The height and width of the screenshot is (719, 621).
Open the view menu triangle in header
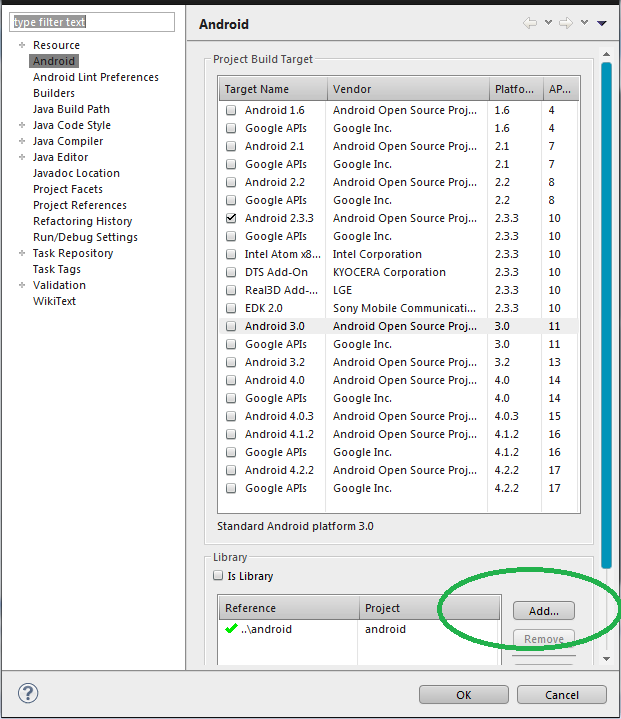[602, 23]
